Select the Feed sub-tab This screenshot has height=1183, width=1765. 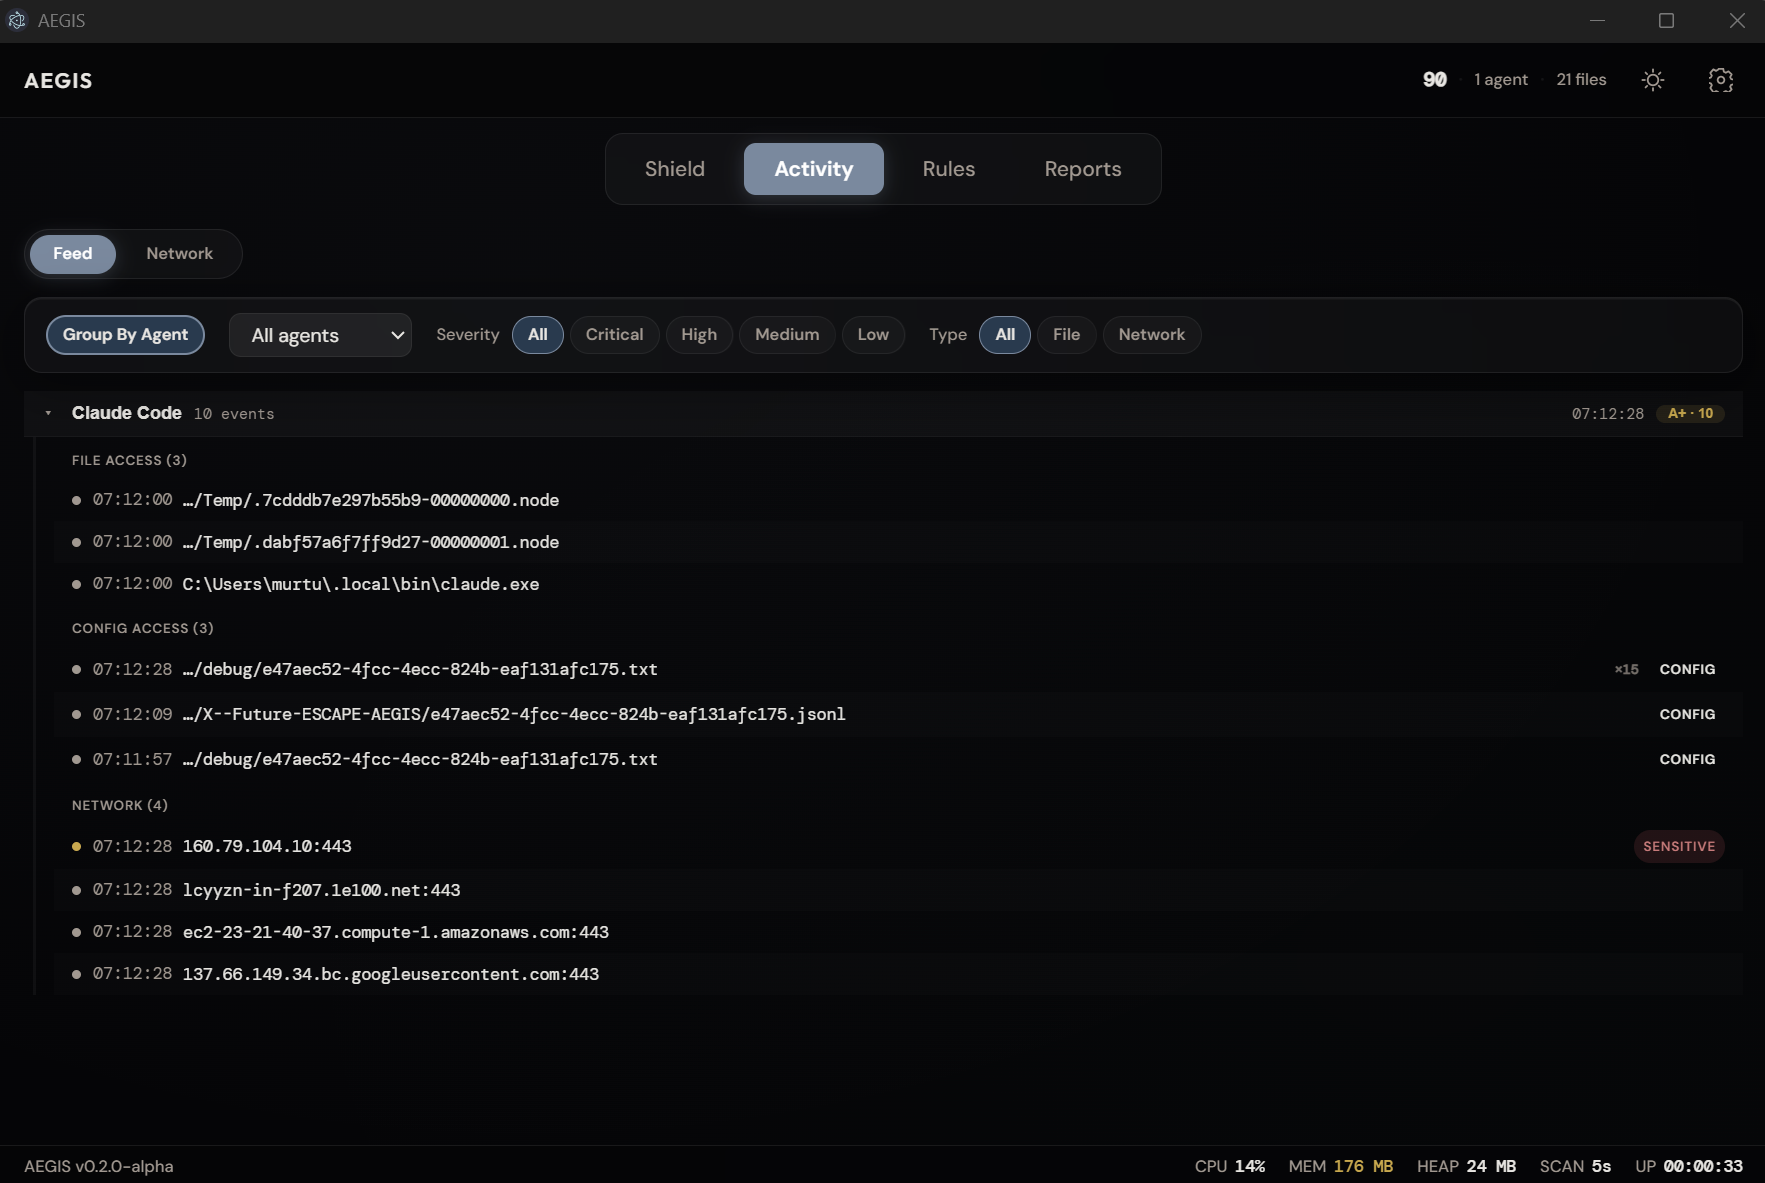coord(72,254)
